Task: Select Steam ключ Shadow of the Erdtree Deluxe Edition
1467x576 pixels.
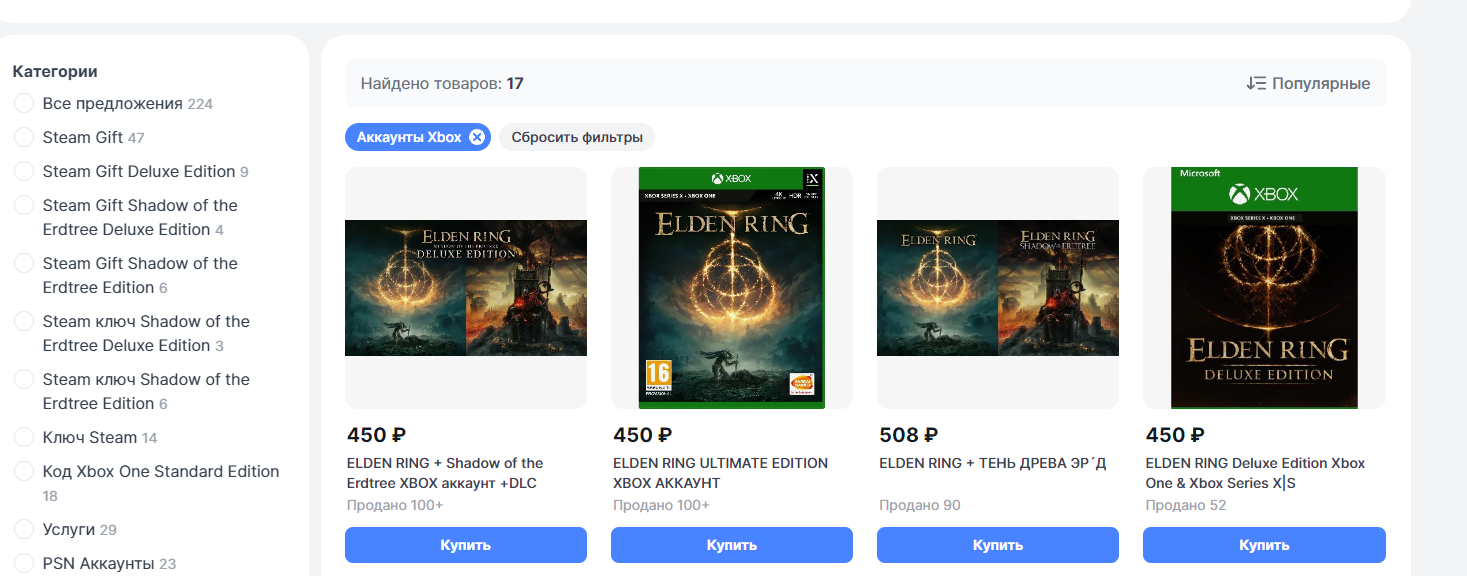Action: tap(24, 322)
